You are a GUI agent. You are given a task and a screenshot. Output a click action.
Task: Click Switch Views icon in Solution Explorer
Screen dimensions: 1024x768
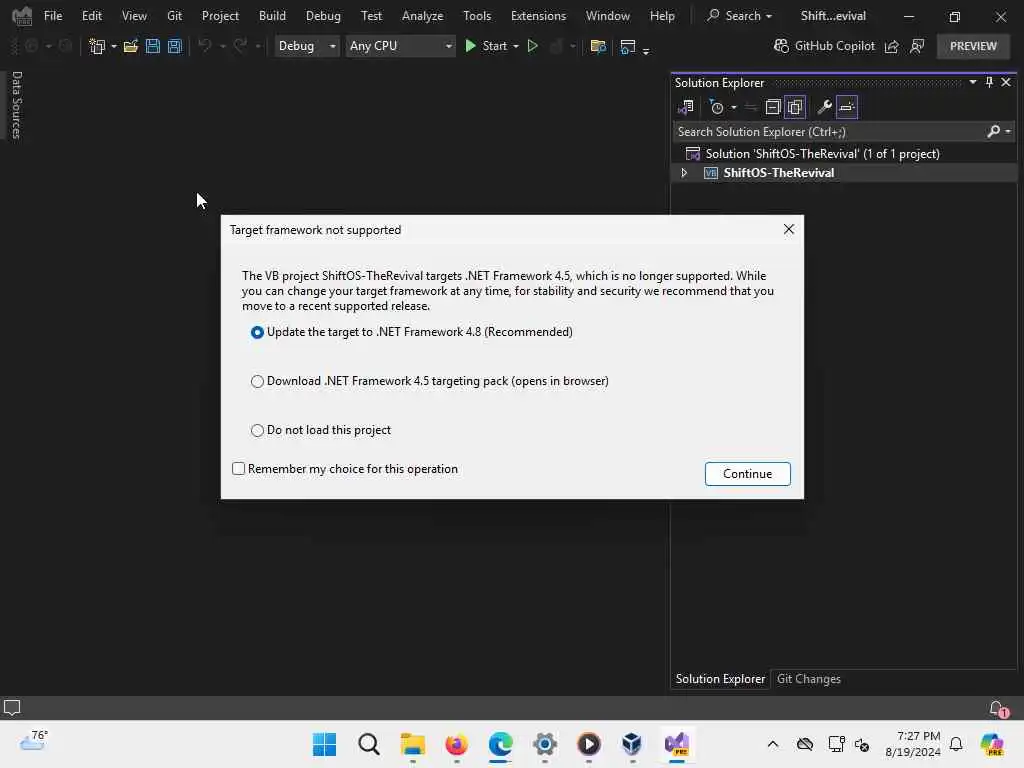(686, 107)
